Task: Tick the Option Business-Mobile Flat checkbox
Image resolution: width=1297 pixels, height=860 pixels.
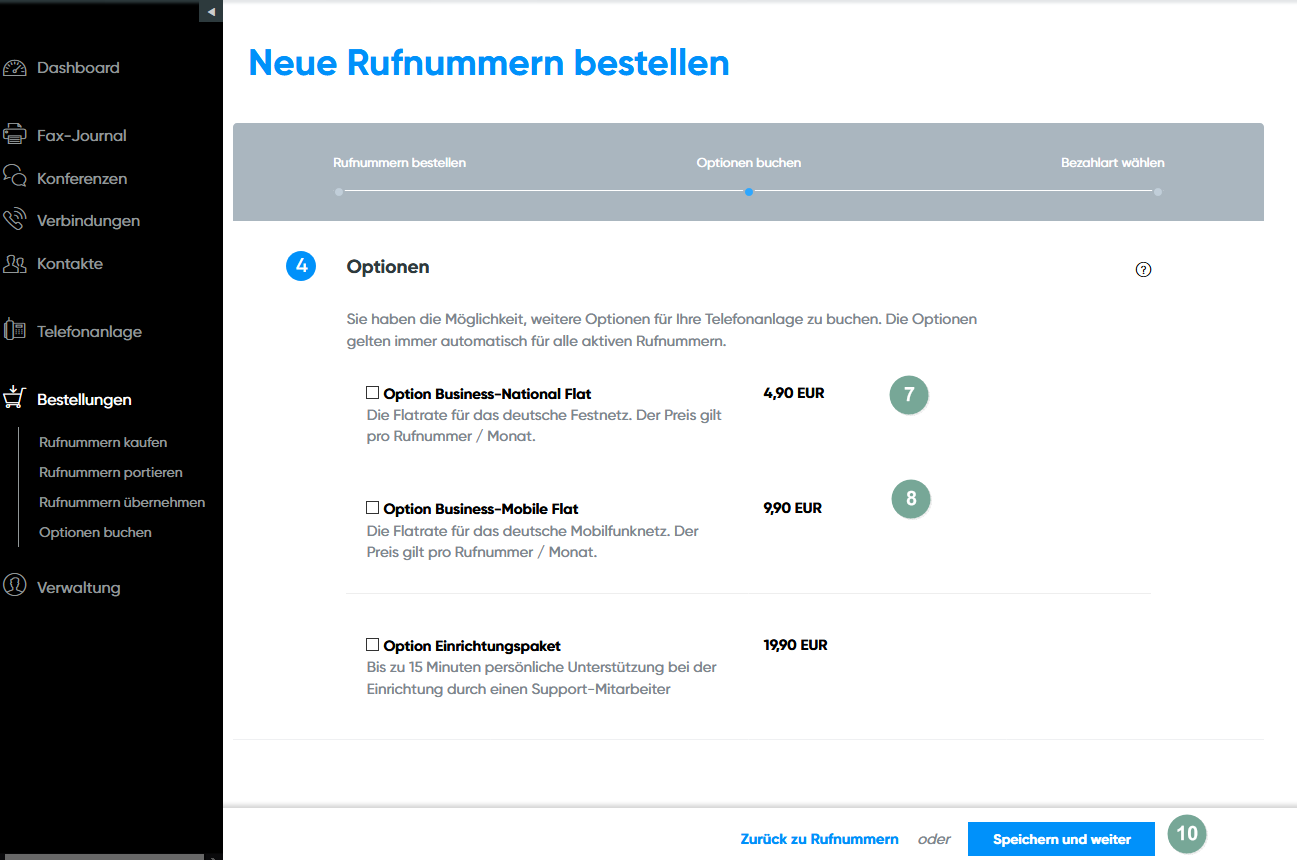Action: [373, 508]
